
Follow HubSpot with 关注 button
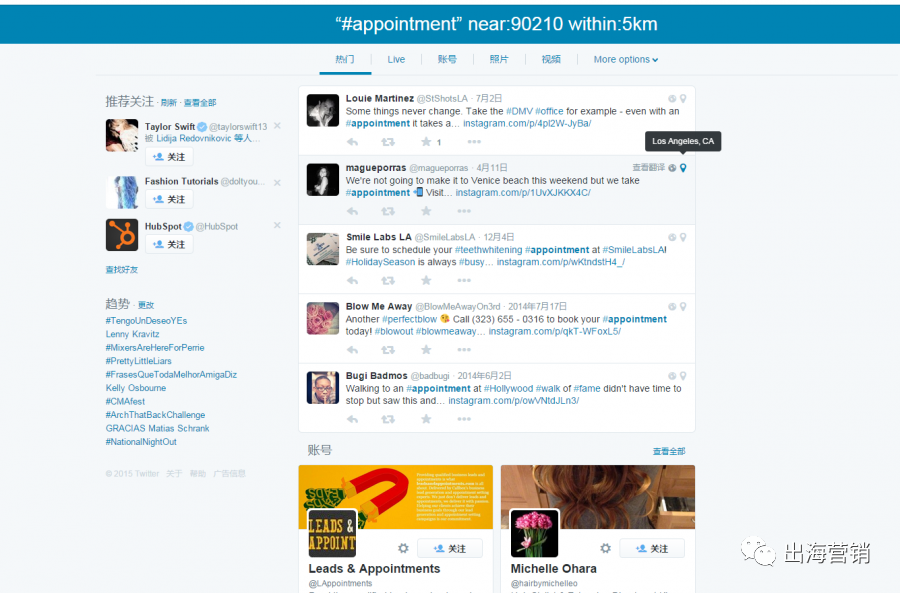(x=169, y=244)
